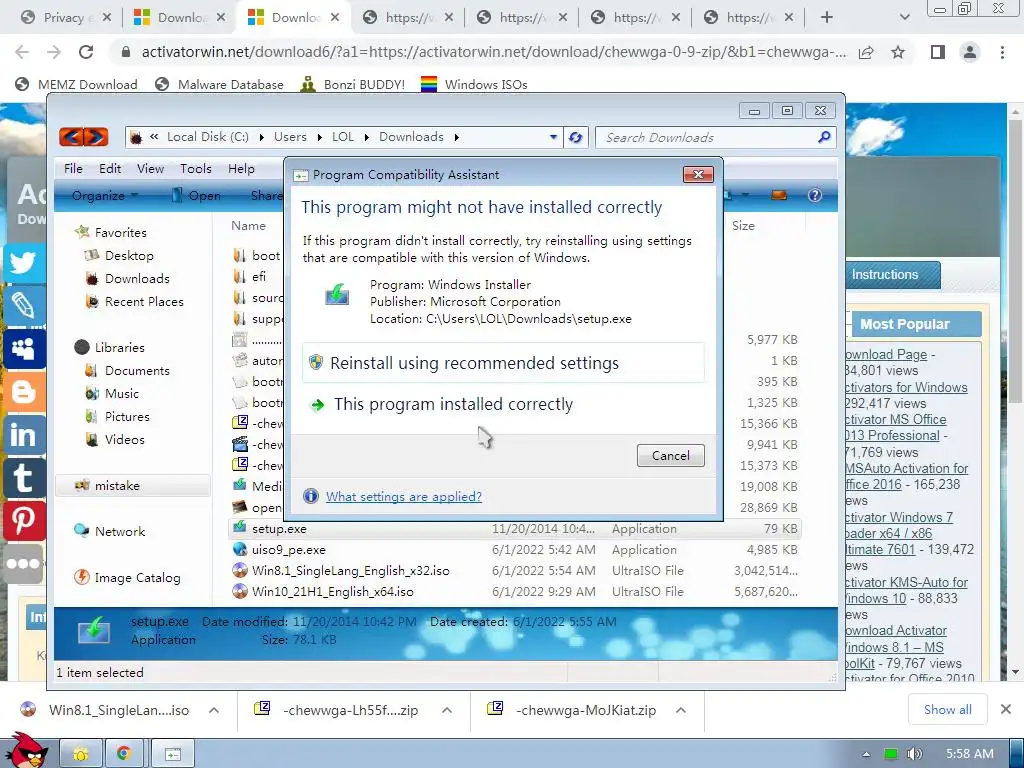Reload the page in Chrome
Image resolution: width=1024 pixels, height=768 pixels.
pos(86,52)
